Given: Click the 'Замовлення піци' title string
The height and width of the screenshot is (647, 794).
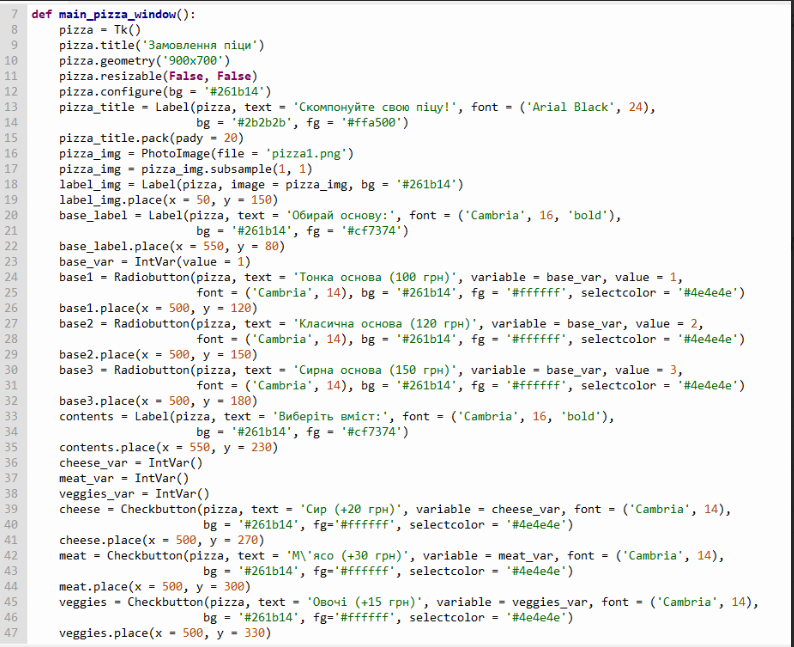Looking at the screenshot, I should click(x=200, y=45).
